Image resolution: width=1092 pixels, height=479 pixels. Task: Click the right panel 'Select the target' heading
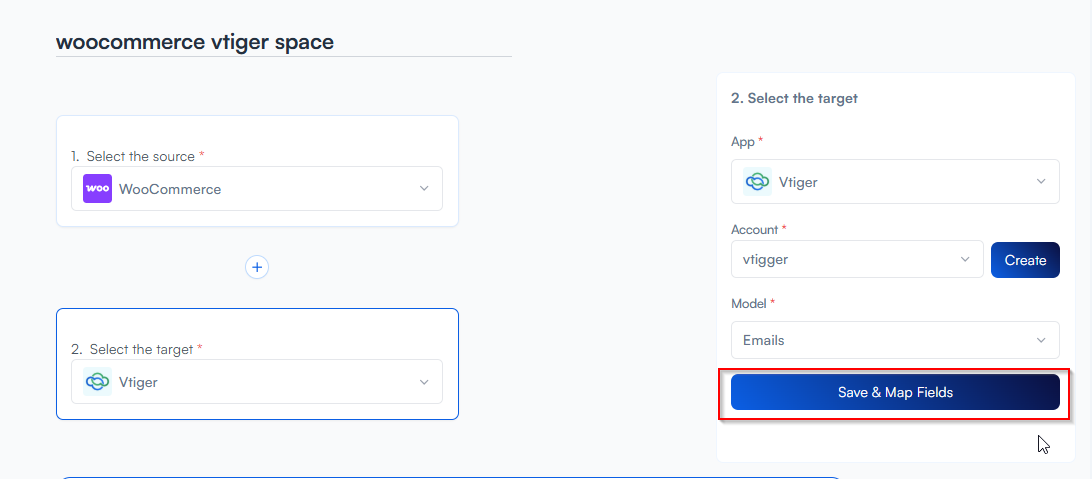coord(794,98)
